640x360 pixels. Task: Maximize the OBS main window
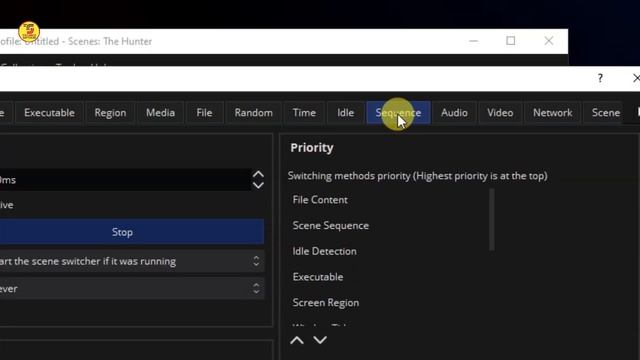click(x=511, y=41)
